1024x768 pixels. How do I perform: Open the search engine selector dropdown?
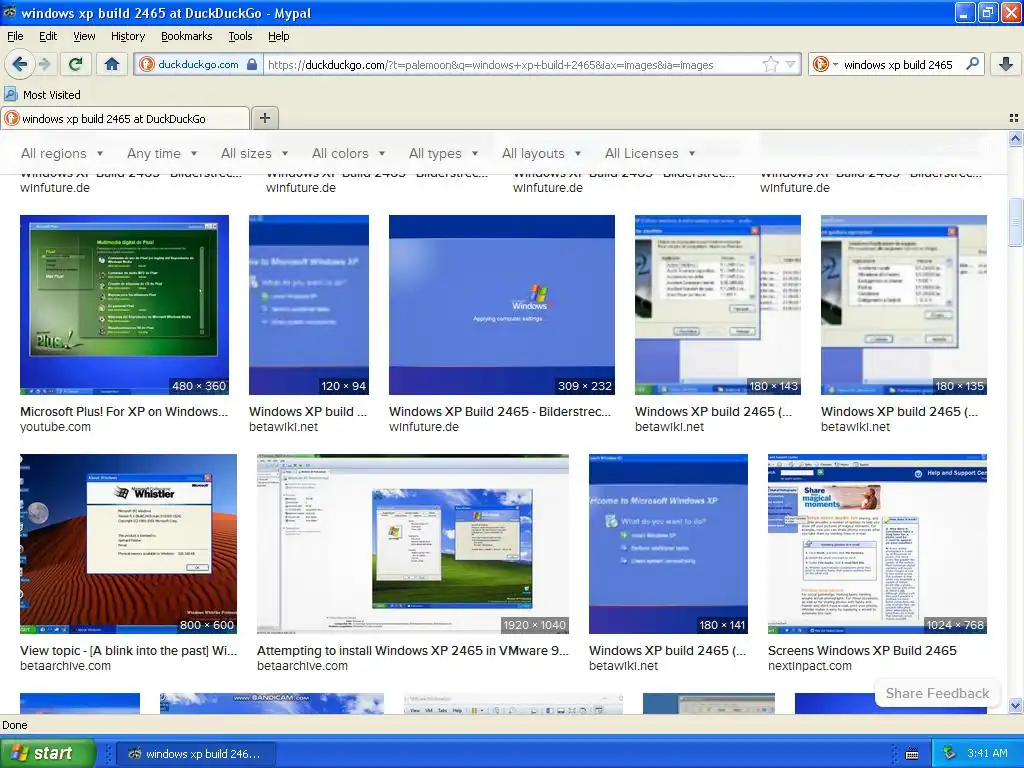825,64
